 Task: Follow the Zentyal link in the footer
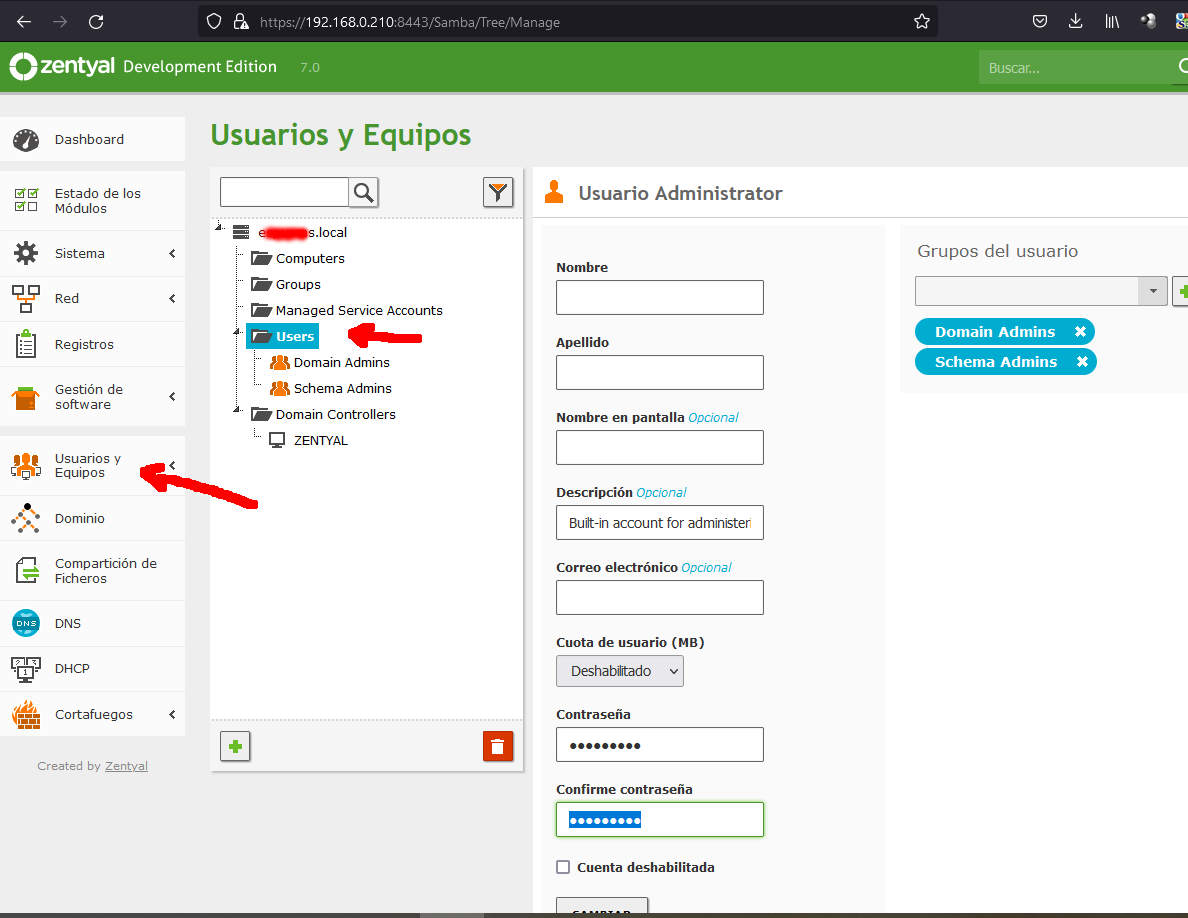(x=127, y=766)
